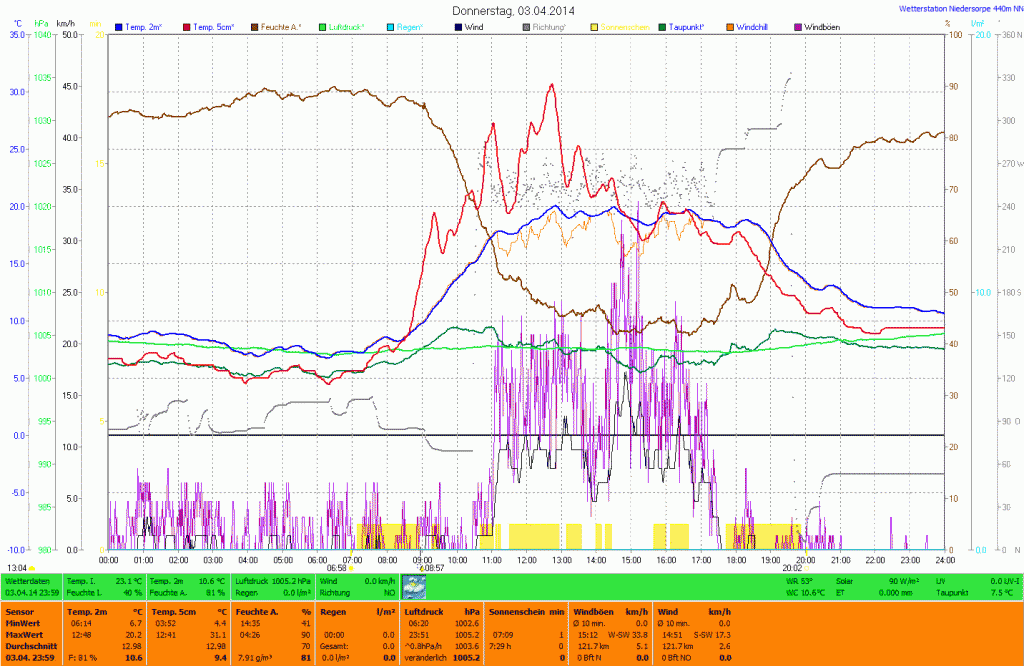Select the 'Windböen' legend label

click(x=822, y=27)
